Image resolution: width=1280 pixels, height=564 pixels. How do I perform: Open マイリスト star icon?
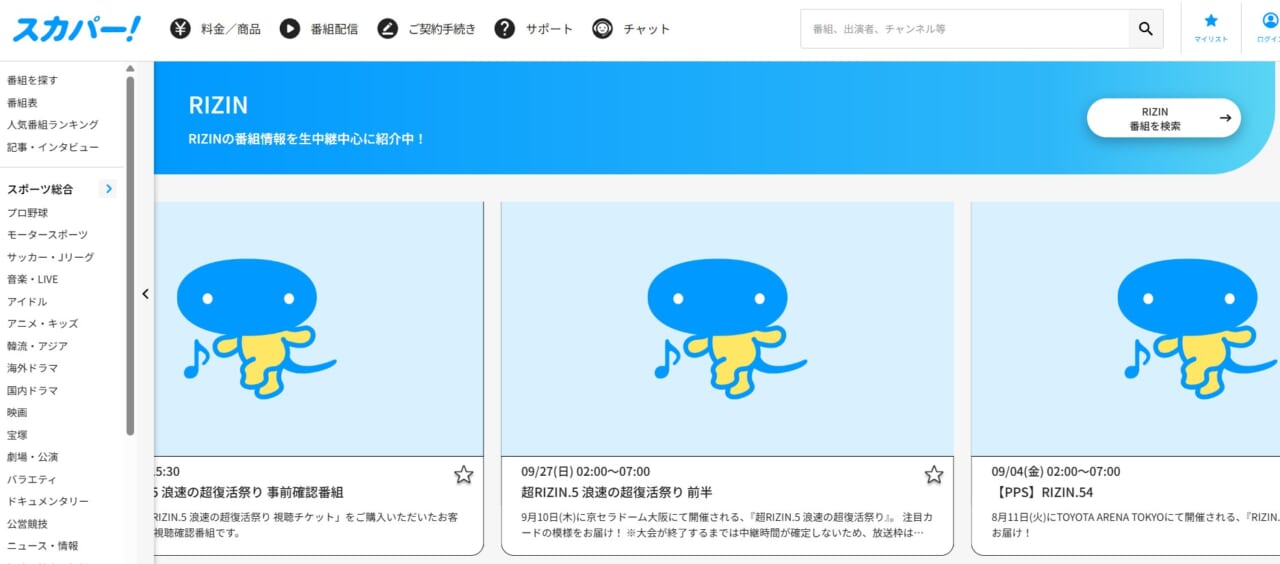point(1211,21)
